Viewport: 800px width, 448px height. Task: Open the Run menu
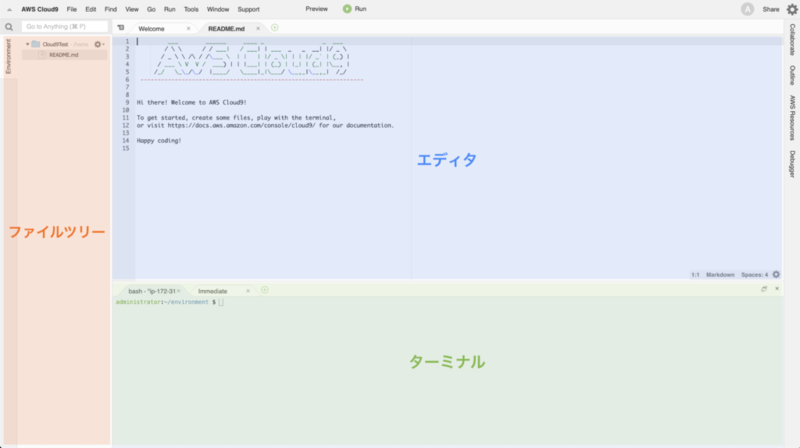[x=169, y=9]
